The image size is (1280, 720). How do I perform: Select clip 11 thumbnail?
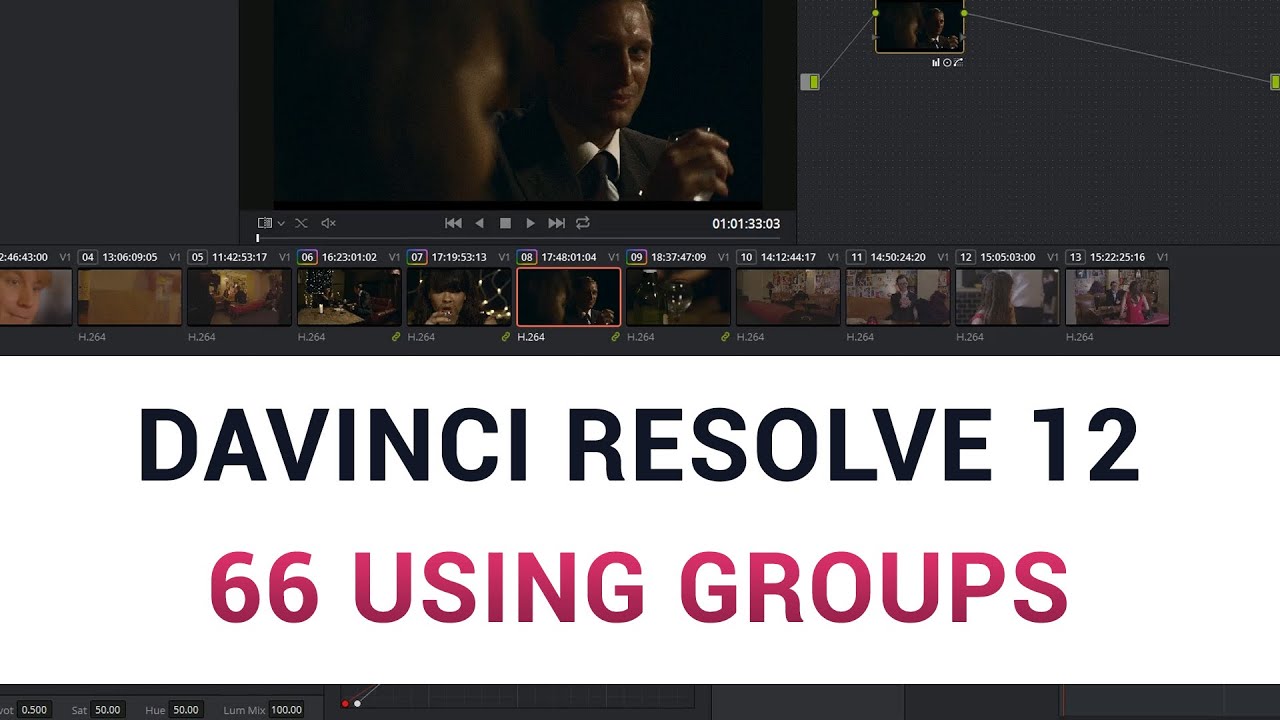(898, 297)
